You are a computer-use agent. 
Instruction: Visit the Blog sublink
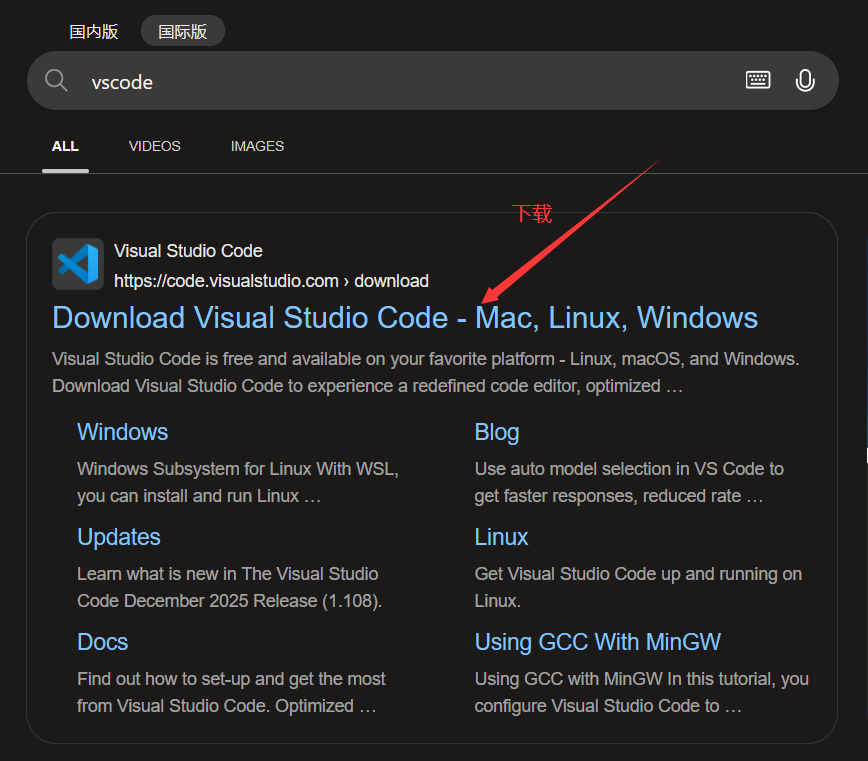click(x=496, y=432)
